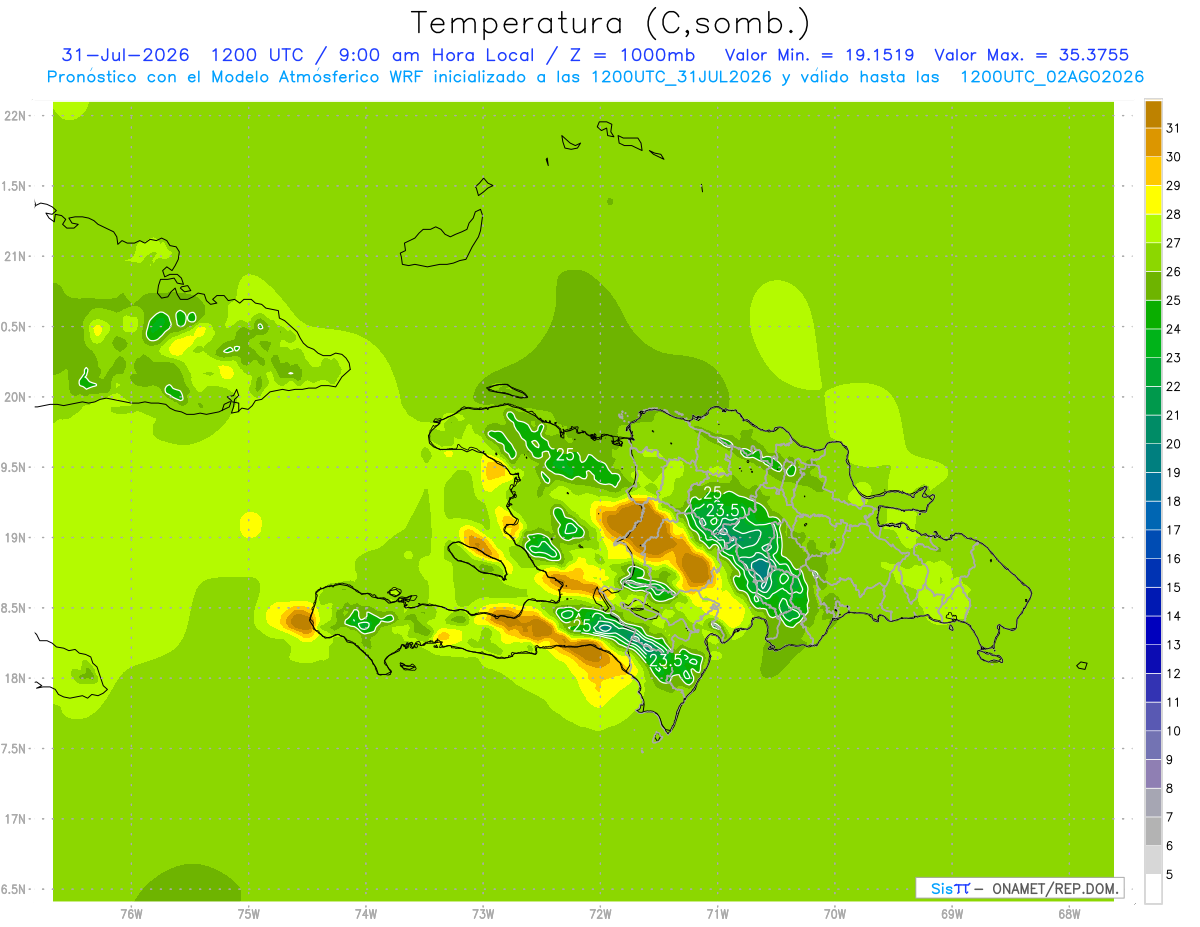Click the "19N" latitude axis label
This screenshot has width=1200, height=927.
coord(16,538)
